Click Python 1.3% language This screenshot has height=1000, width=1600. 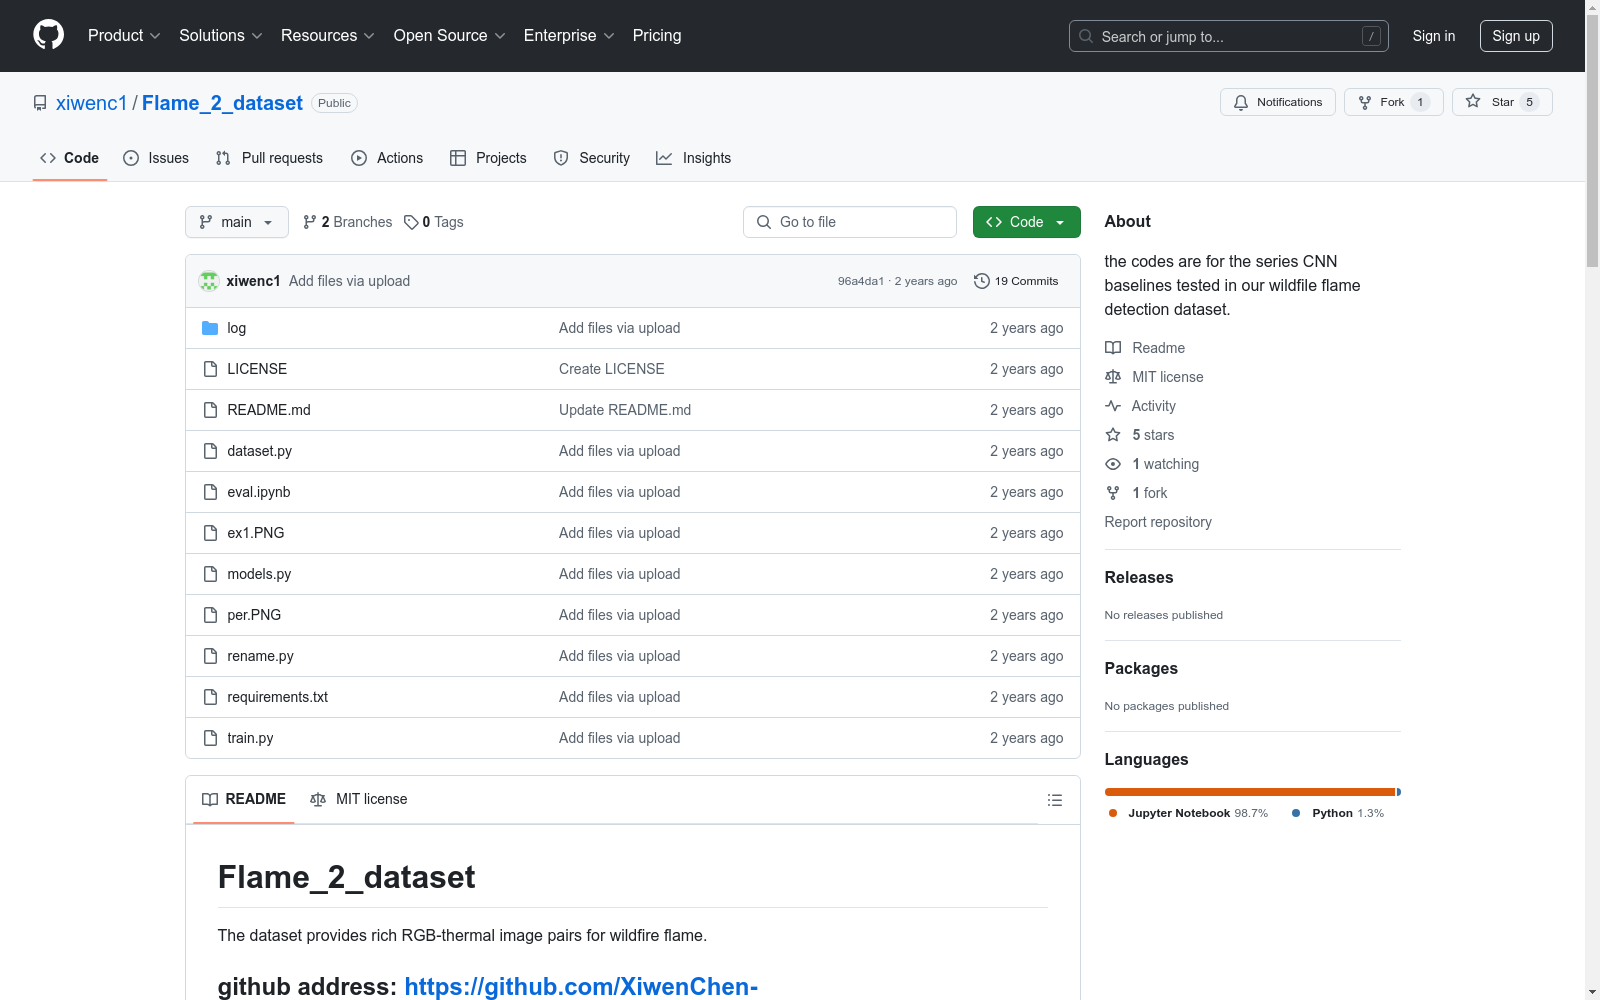click(x=1338, y=813)
